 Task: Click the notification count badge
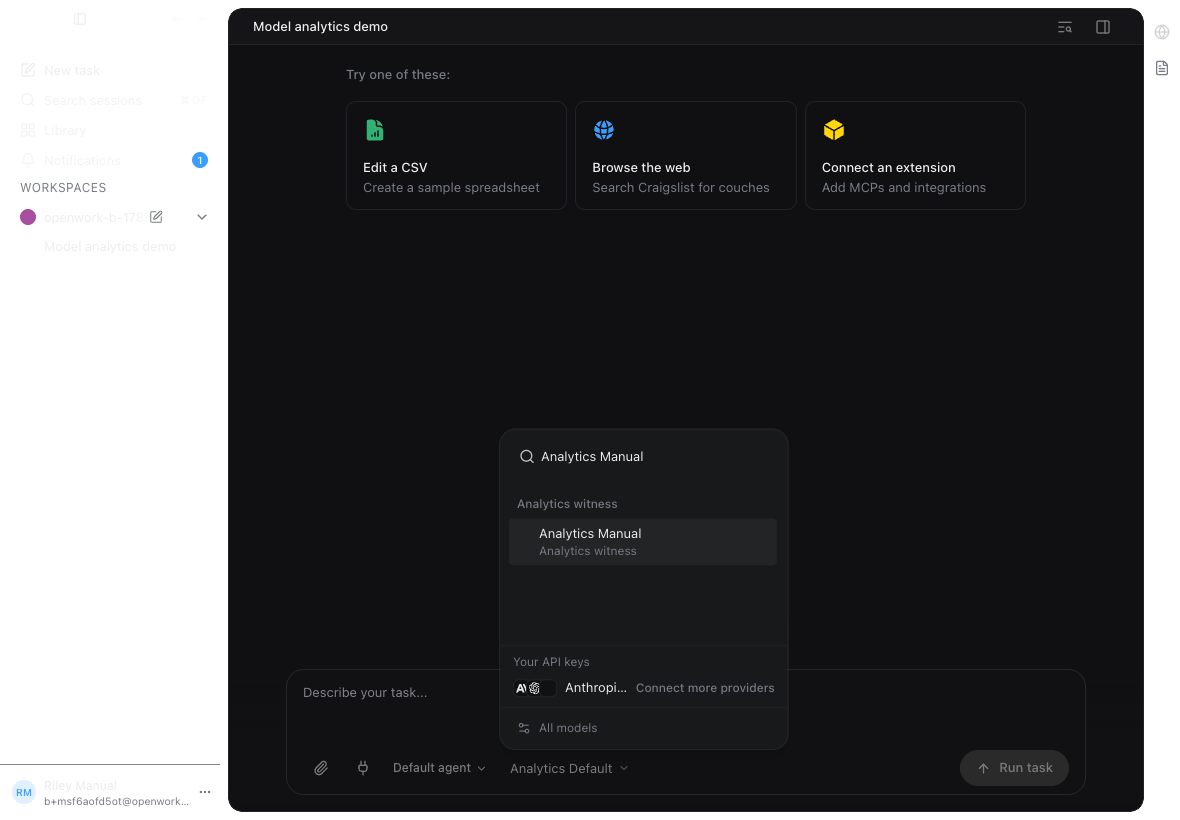(199, 160)
